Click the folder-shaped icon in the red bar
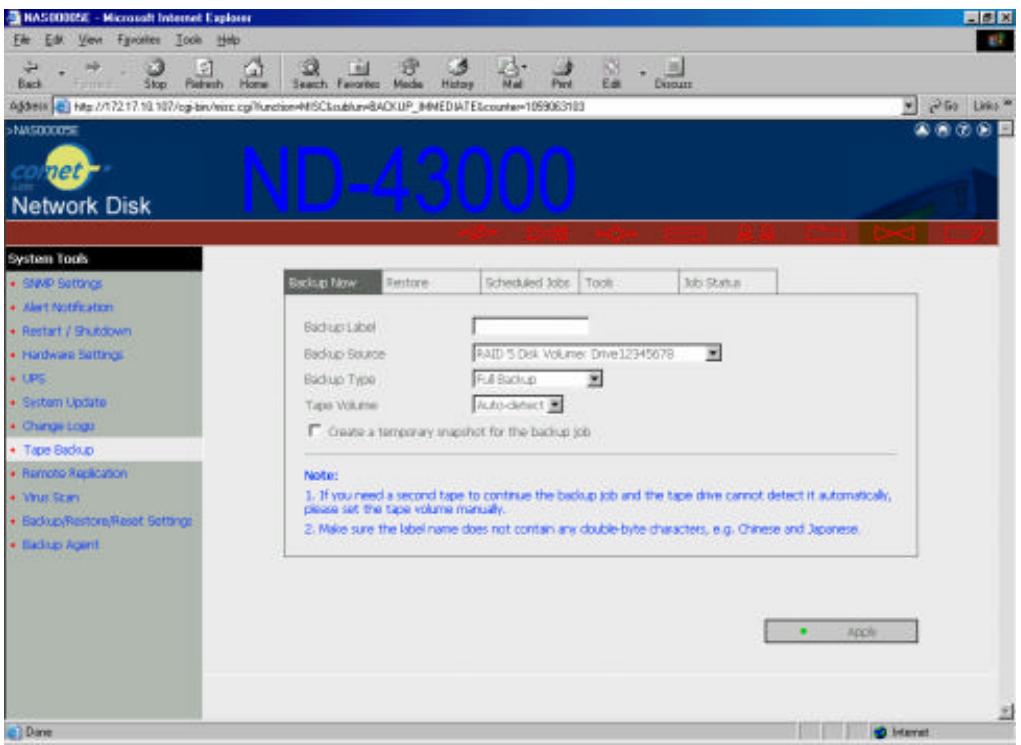Image resolution: width=1021 pixels, height=745 pixels. 826,233
